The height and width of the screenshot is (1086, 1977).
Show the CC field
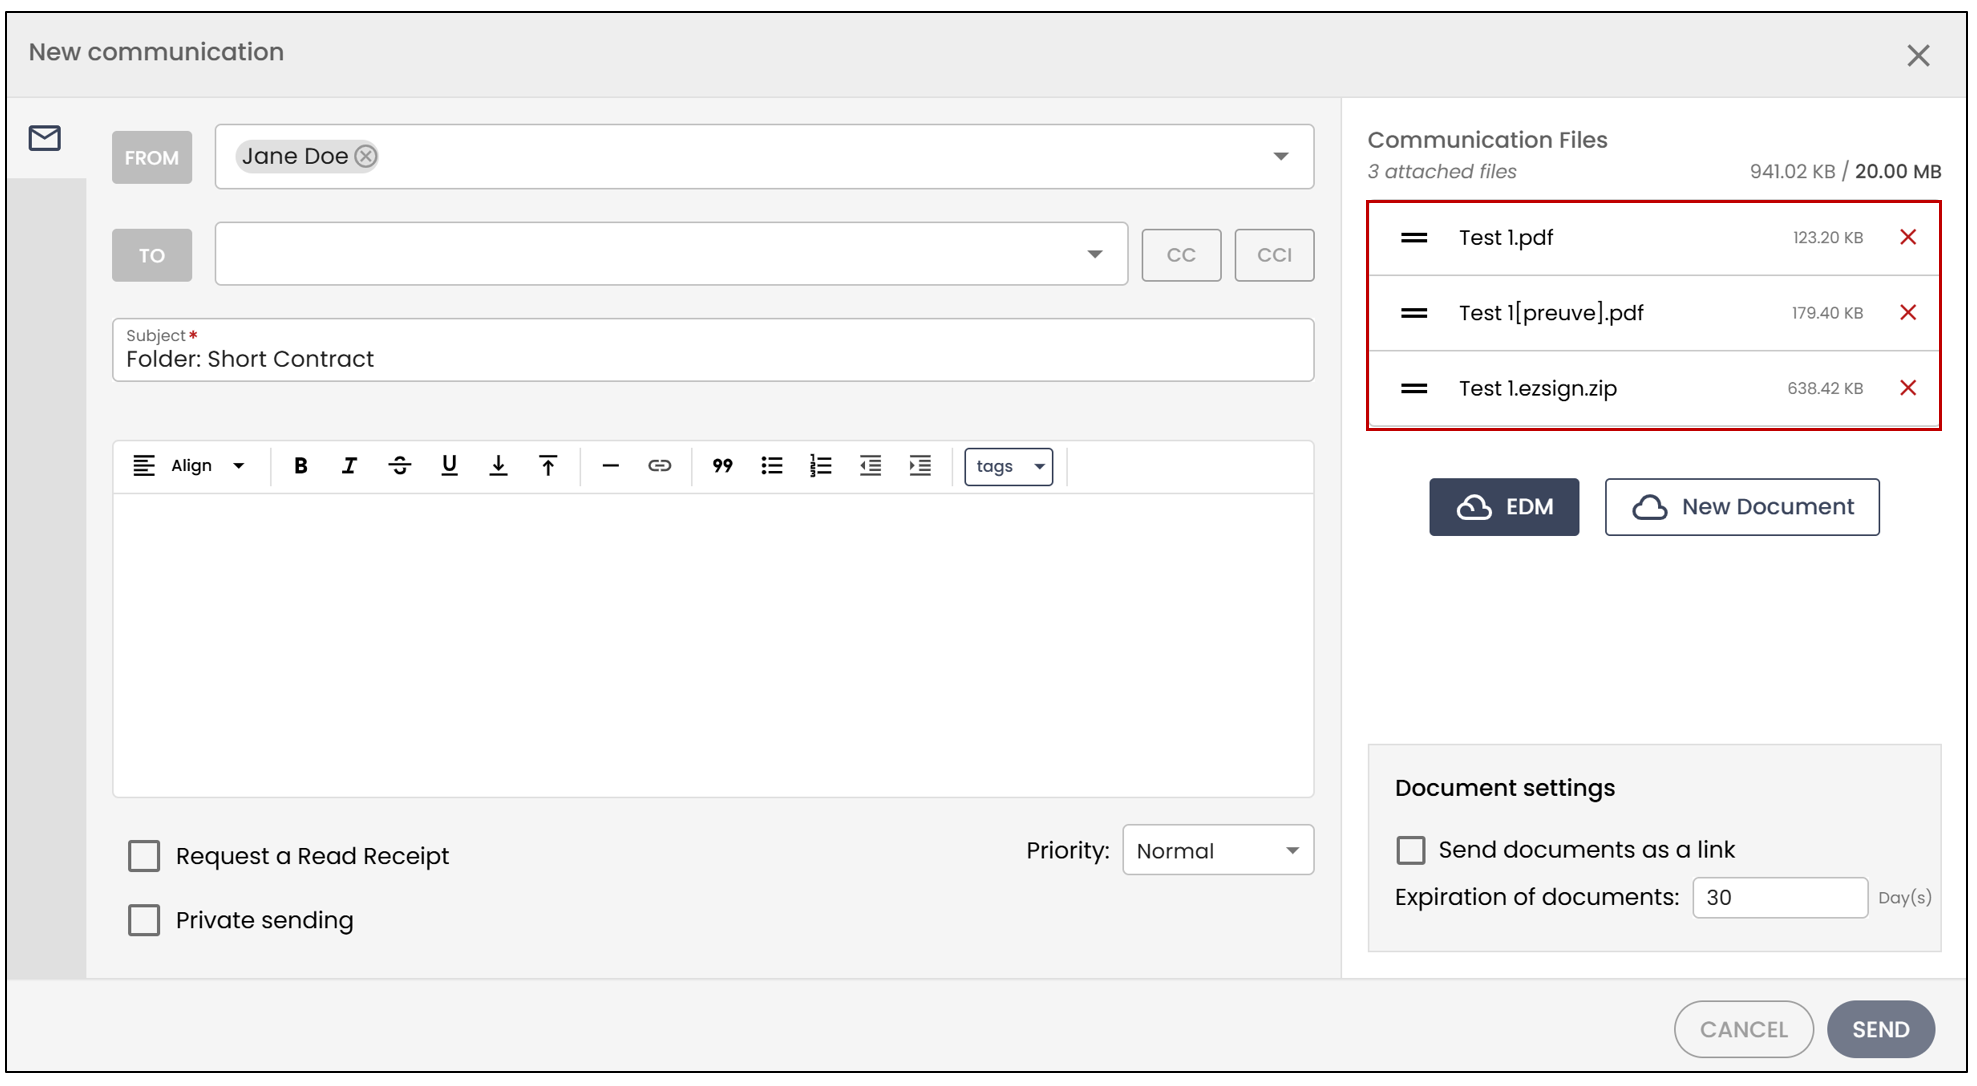pyautogui.click(x=1181, y=255)
